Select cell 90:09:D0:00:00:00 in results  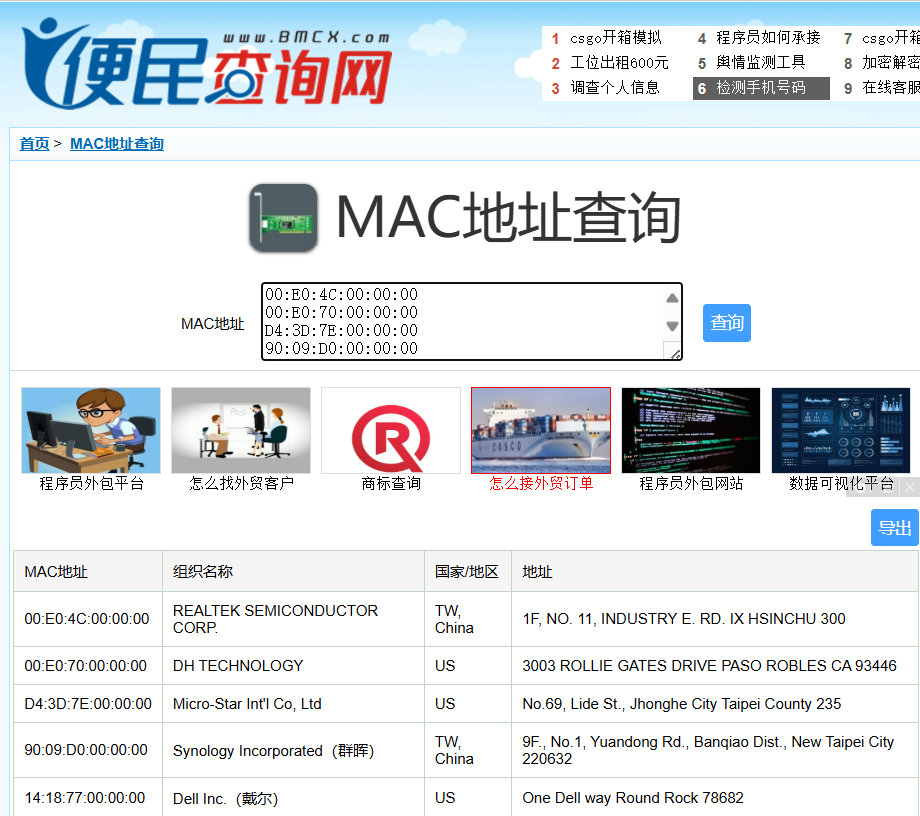86,750
